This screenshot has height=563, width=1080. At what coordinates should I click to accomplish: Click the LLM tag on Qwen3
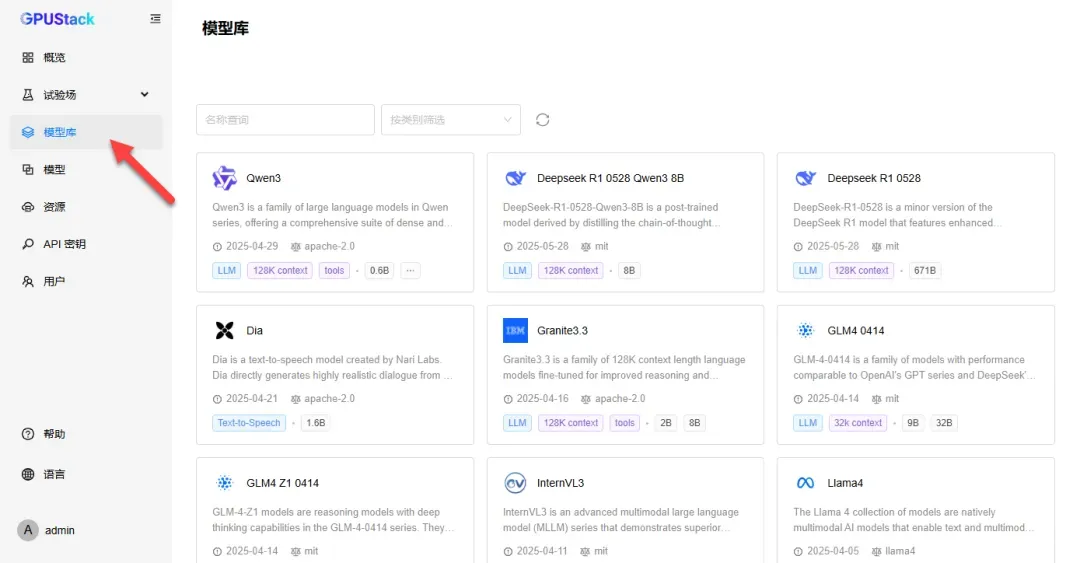tap(227, 271)
